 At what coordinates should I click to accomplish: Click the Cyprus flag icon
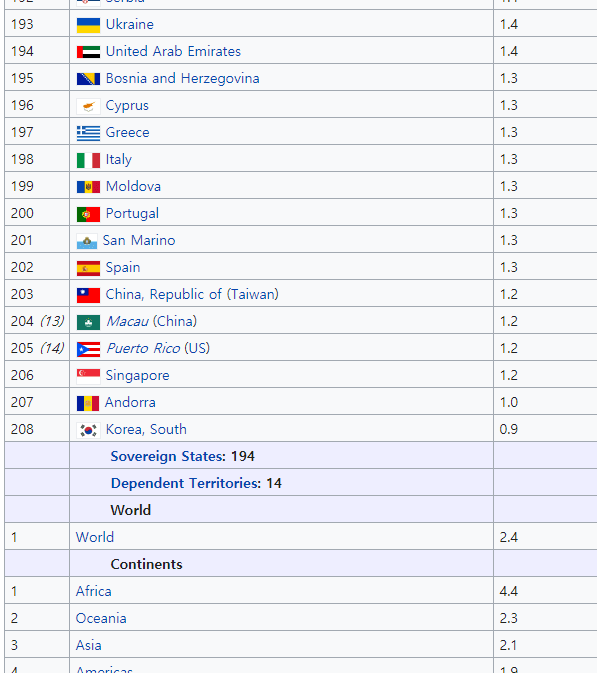[x=88, y=106]
